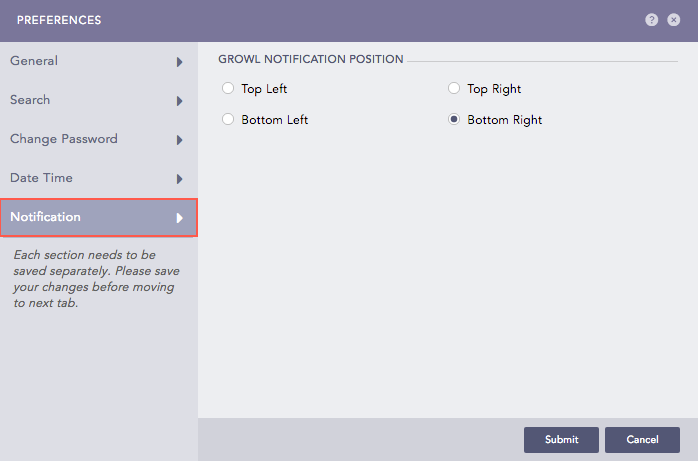Click the arrow icon beside General
The width and height of the screenshot is (698, 461).
(x=180, y=62)
